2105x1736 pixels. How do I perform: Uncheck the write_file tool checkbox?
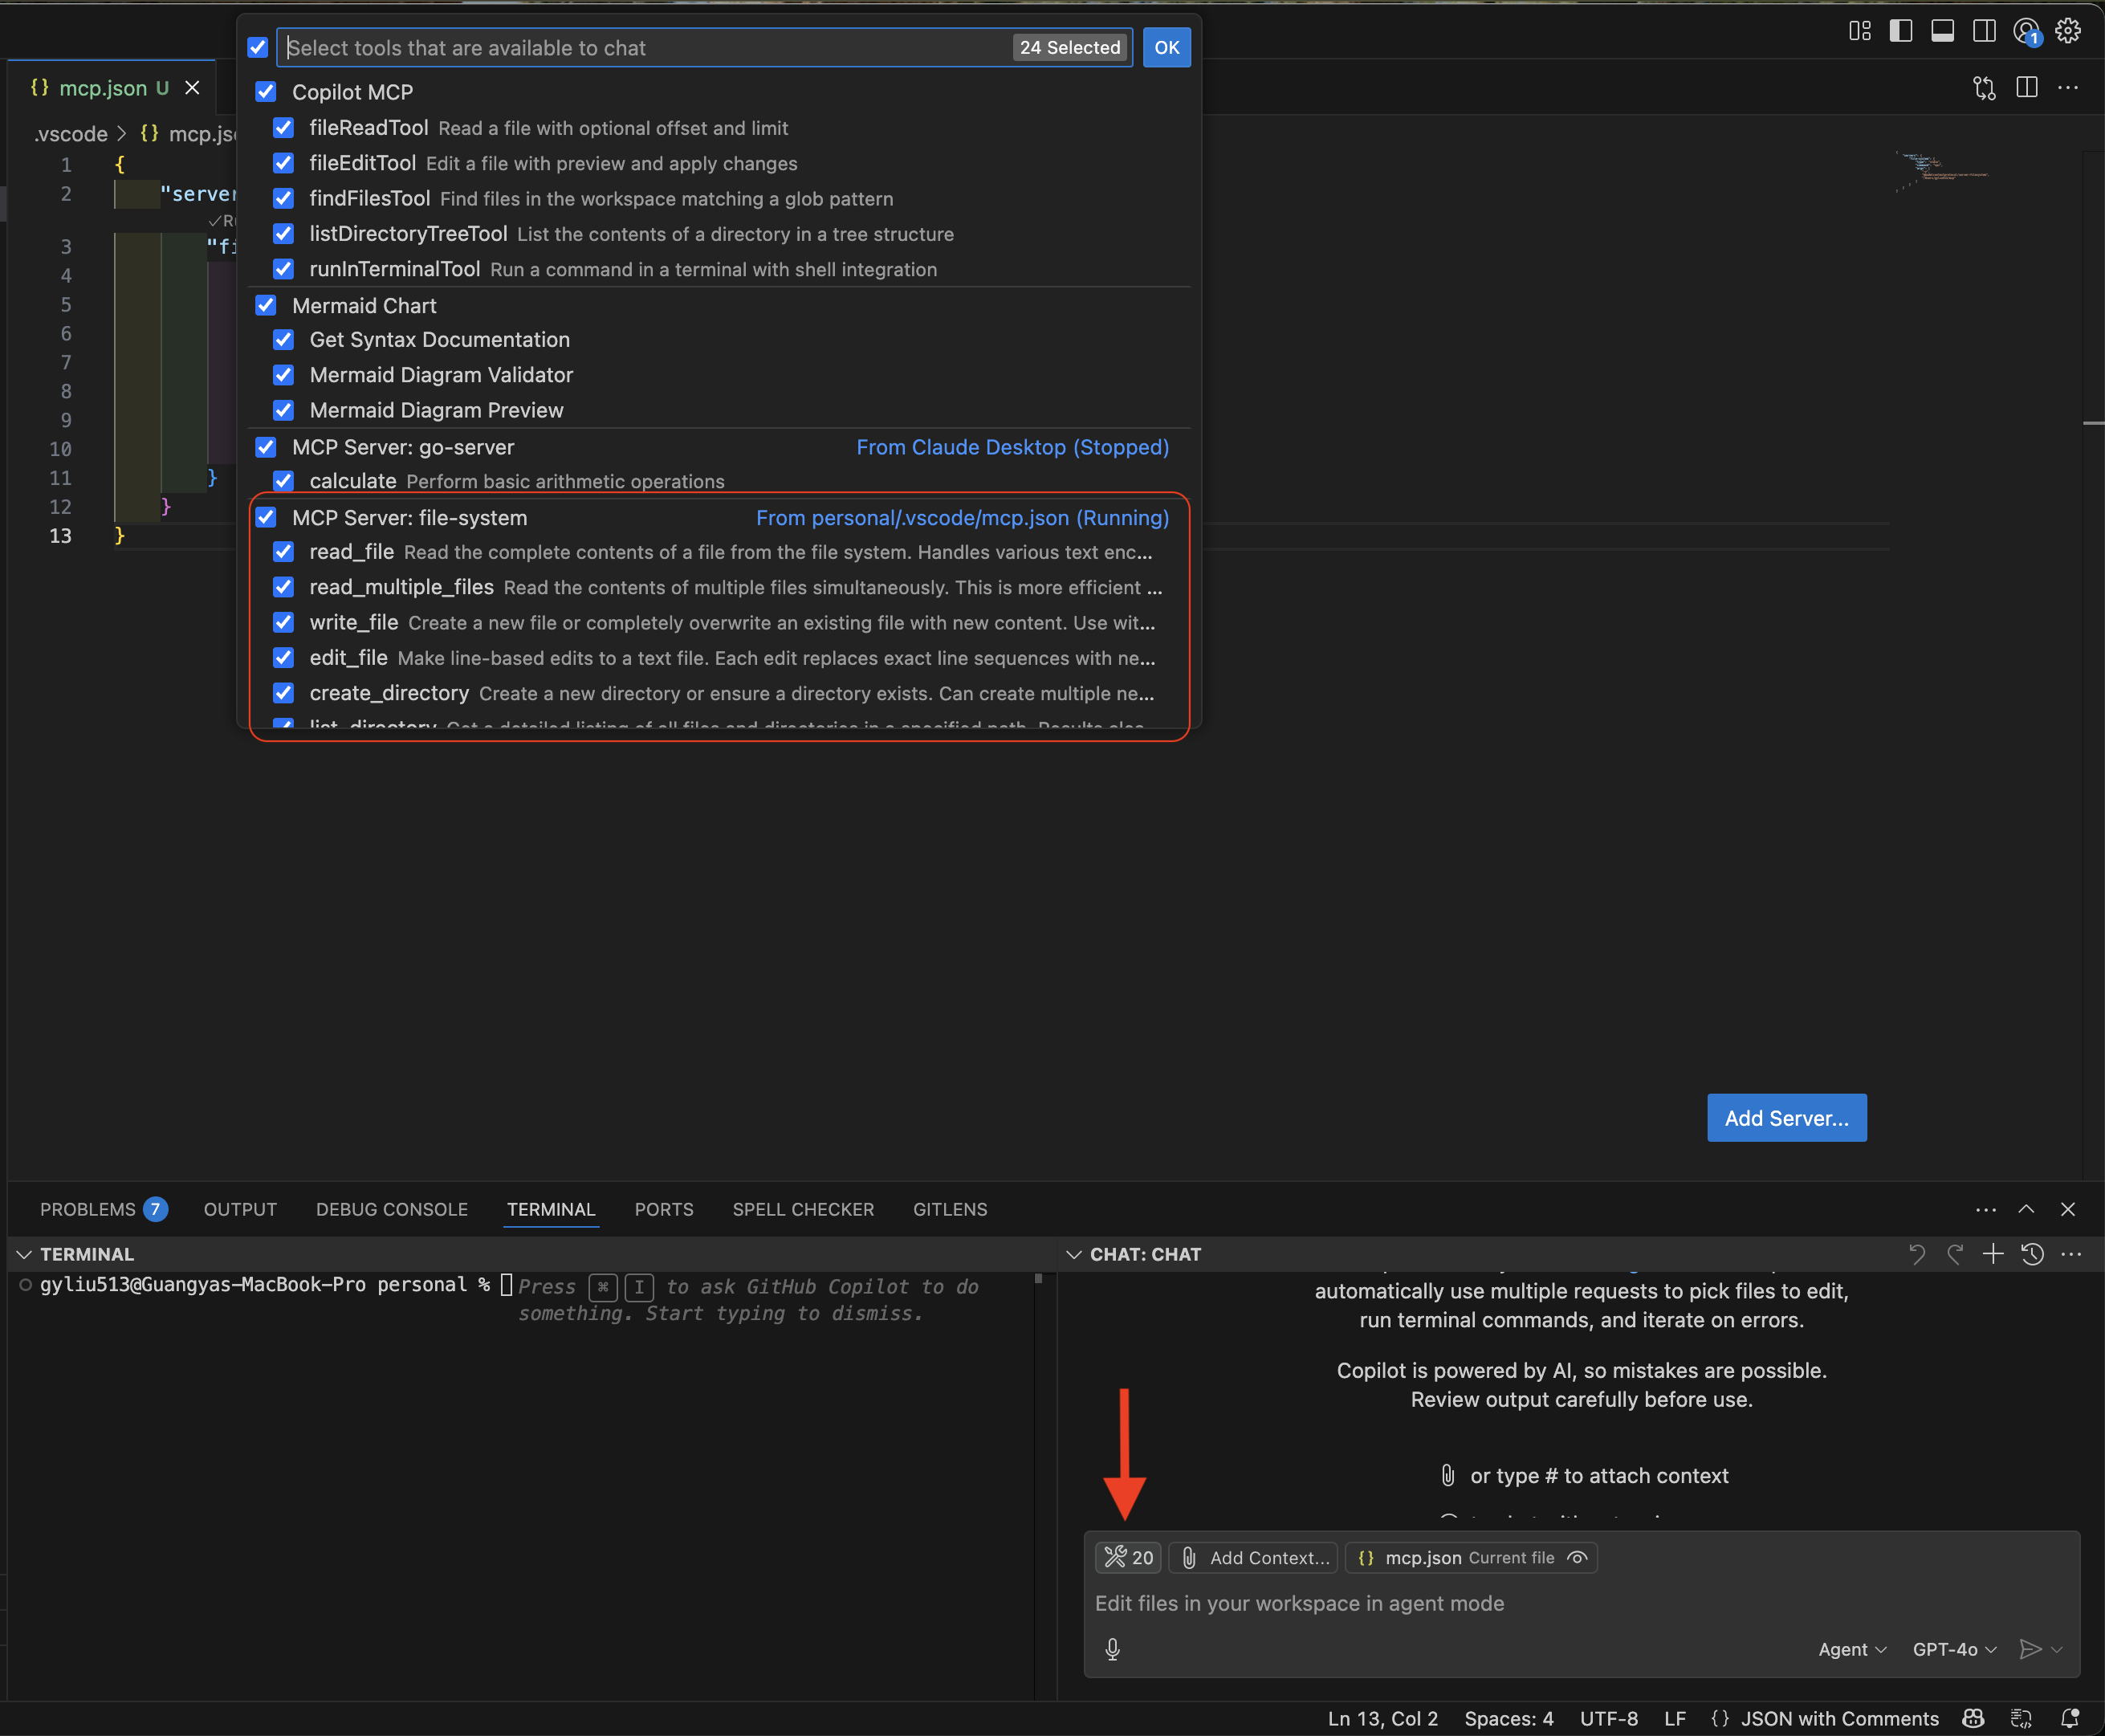[x=284, y=623]
